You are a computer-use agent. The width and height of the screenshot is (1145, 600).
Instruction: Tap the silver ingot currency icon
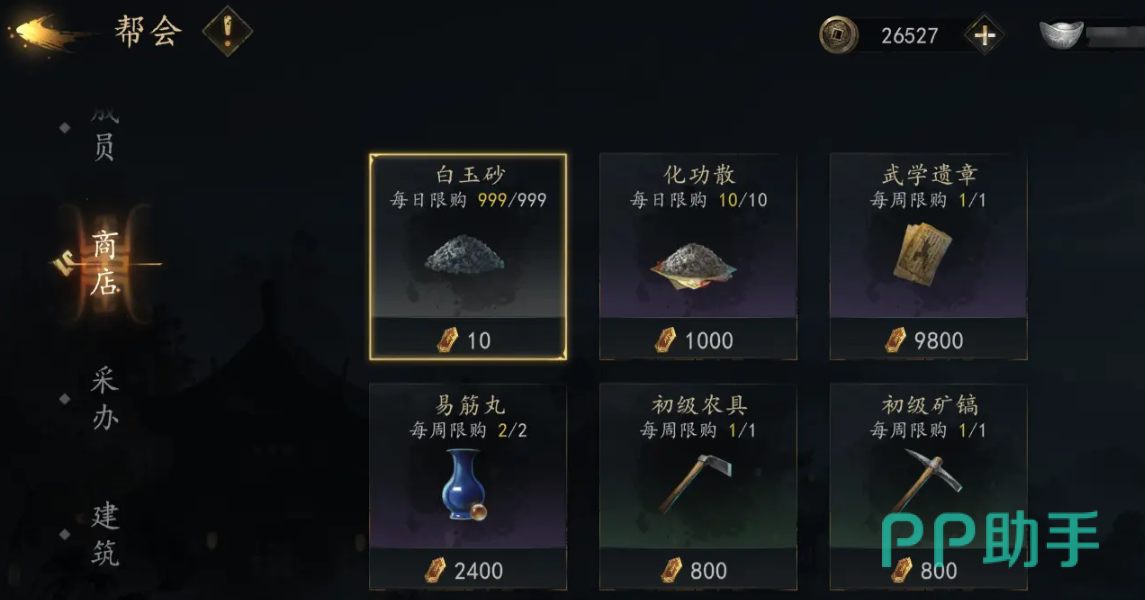pos(1061,34)
